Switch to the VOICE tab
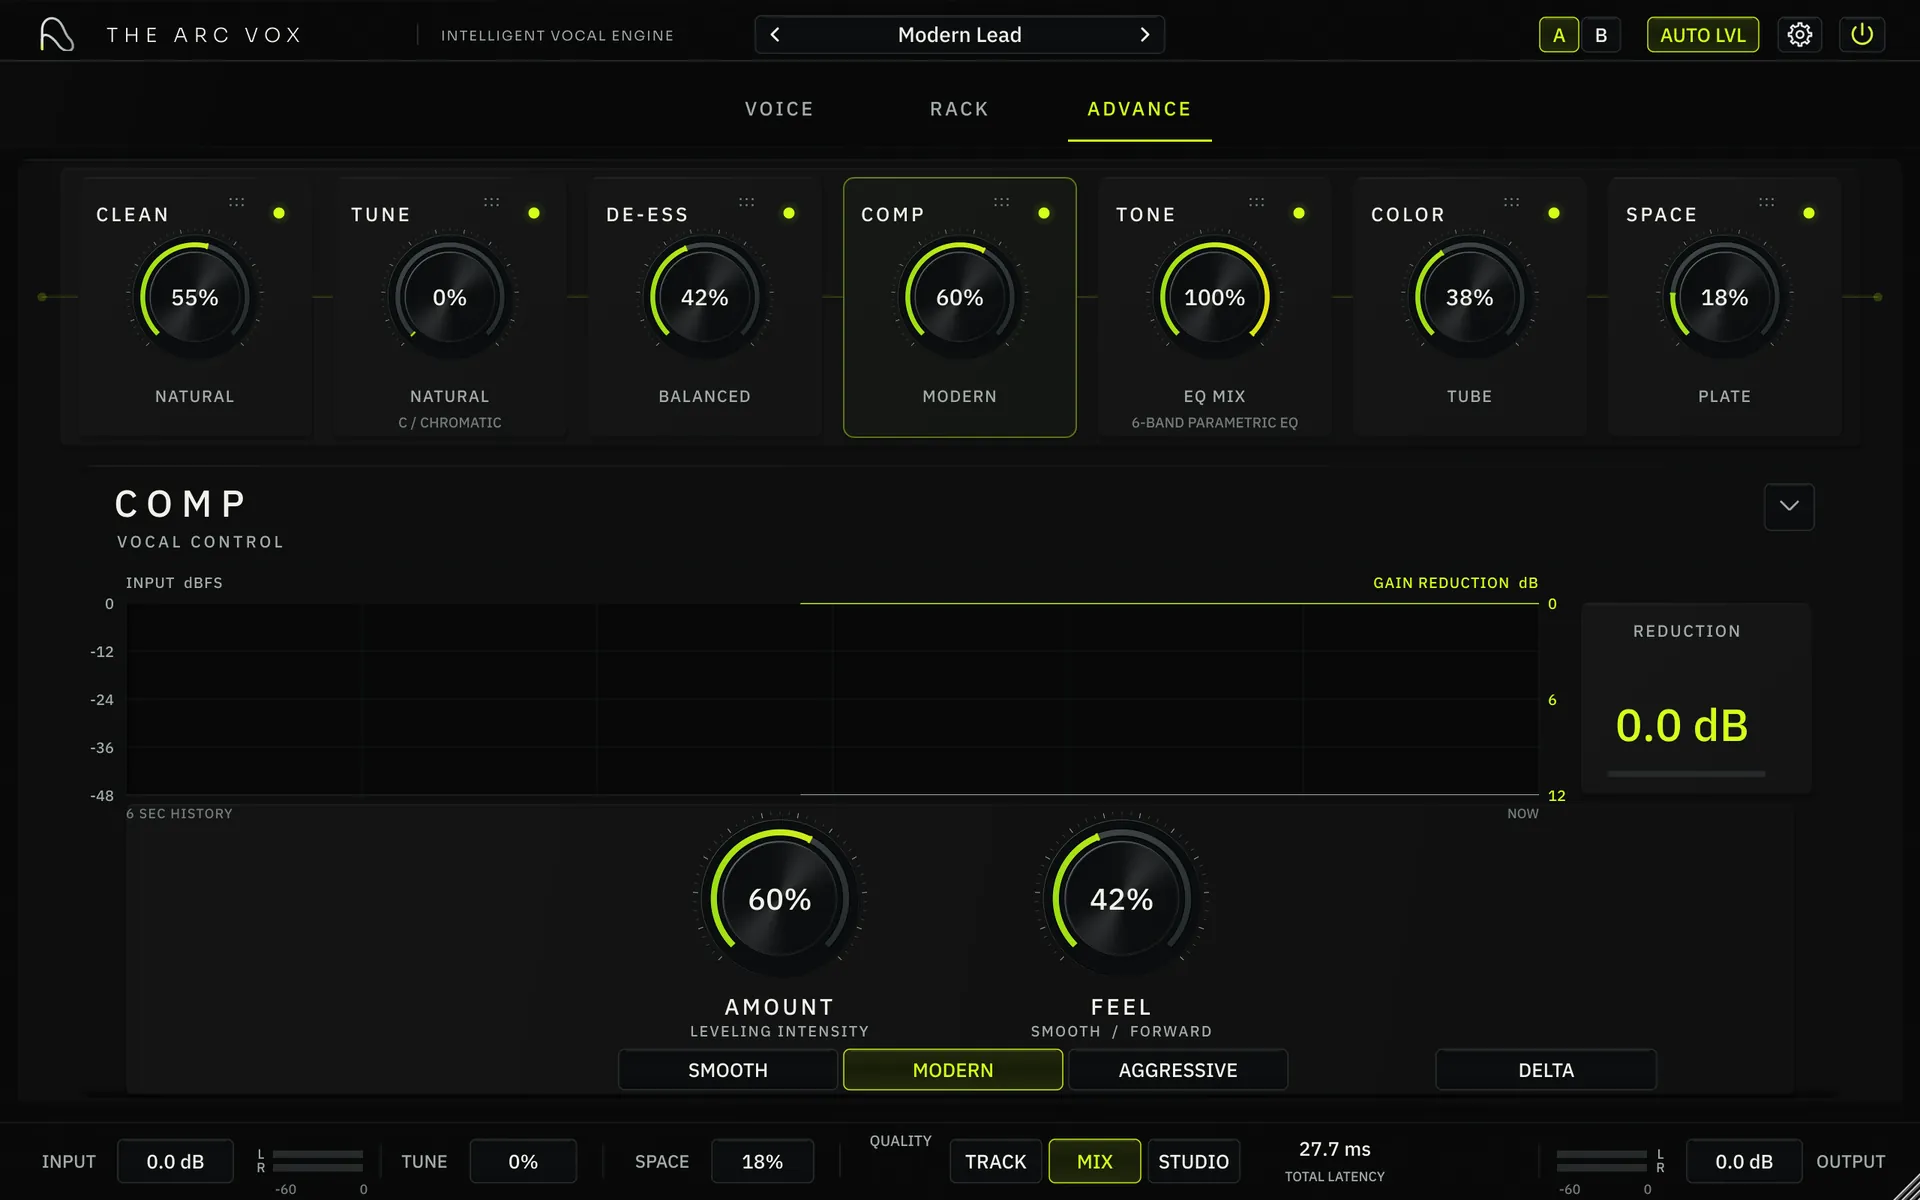1920x1200 pixels. tap(779, 109)
